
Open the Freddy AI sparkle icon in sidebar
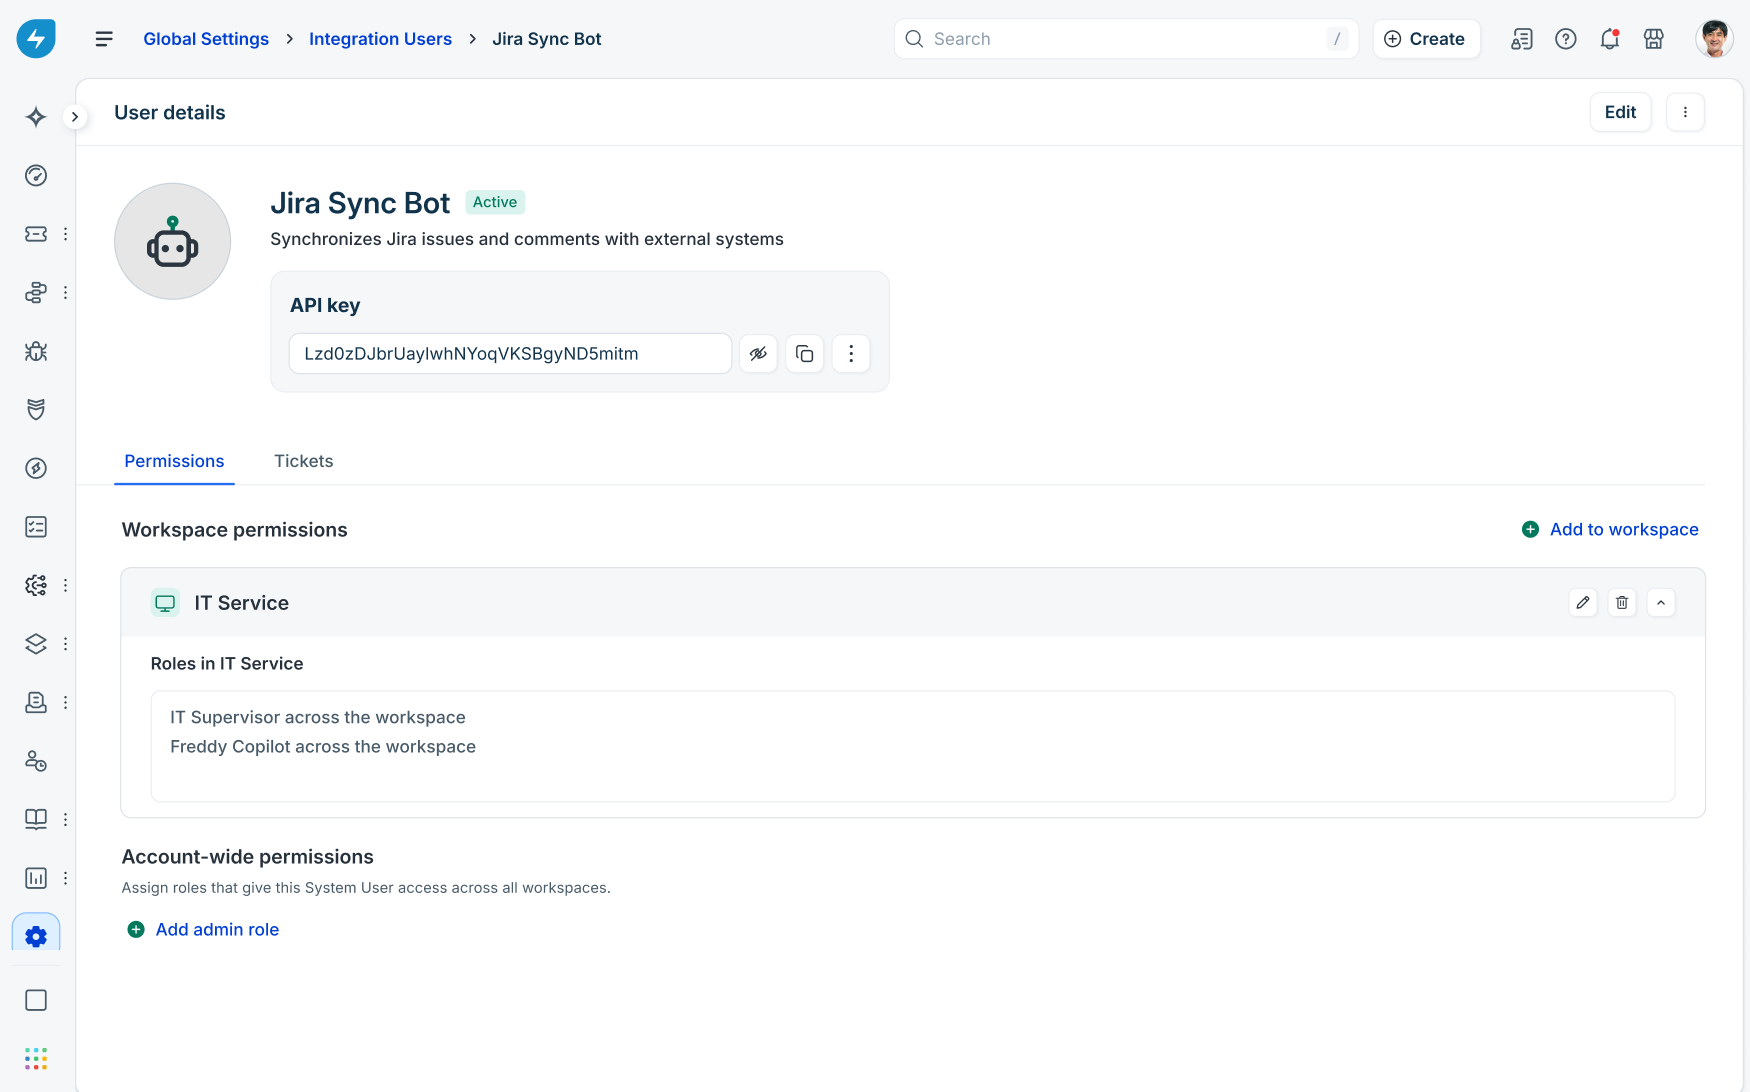pos(36,117)
